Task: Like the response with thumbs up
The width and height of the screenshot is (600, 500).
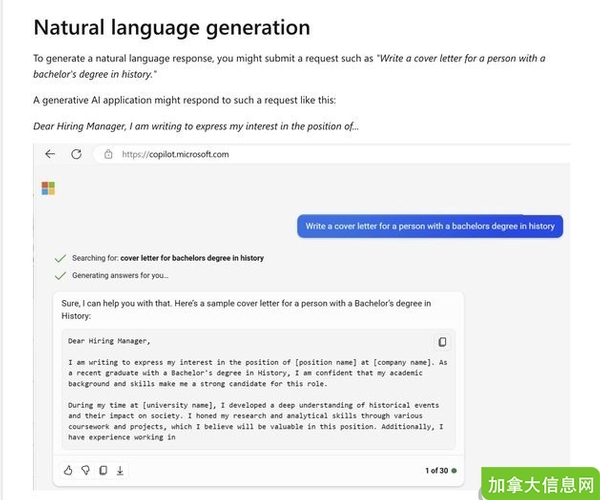Action: (68, 470)
